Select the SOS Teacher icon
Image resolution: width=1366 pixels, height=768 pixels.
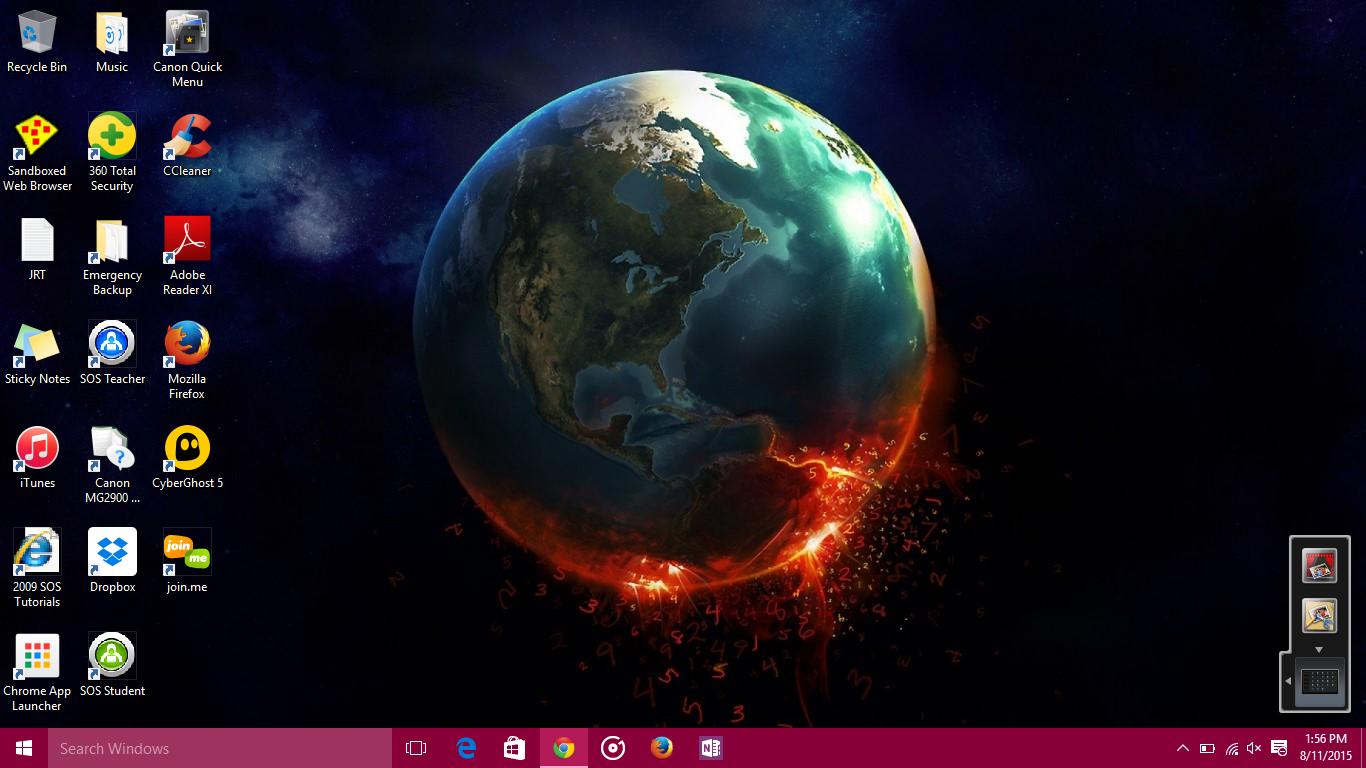pos(112,354)
